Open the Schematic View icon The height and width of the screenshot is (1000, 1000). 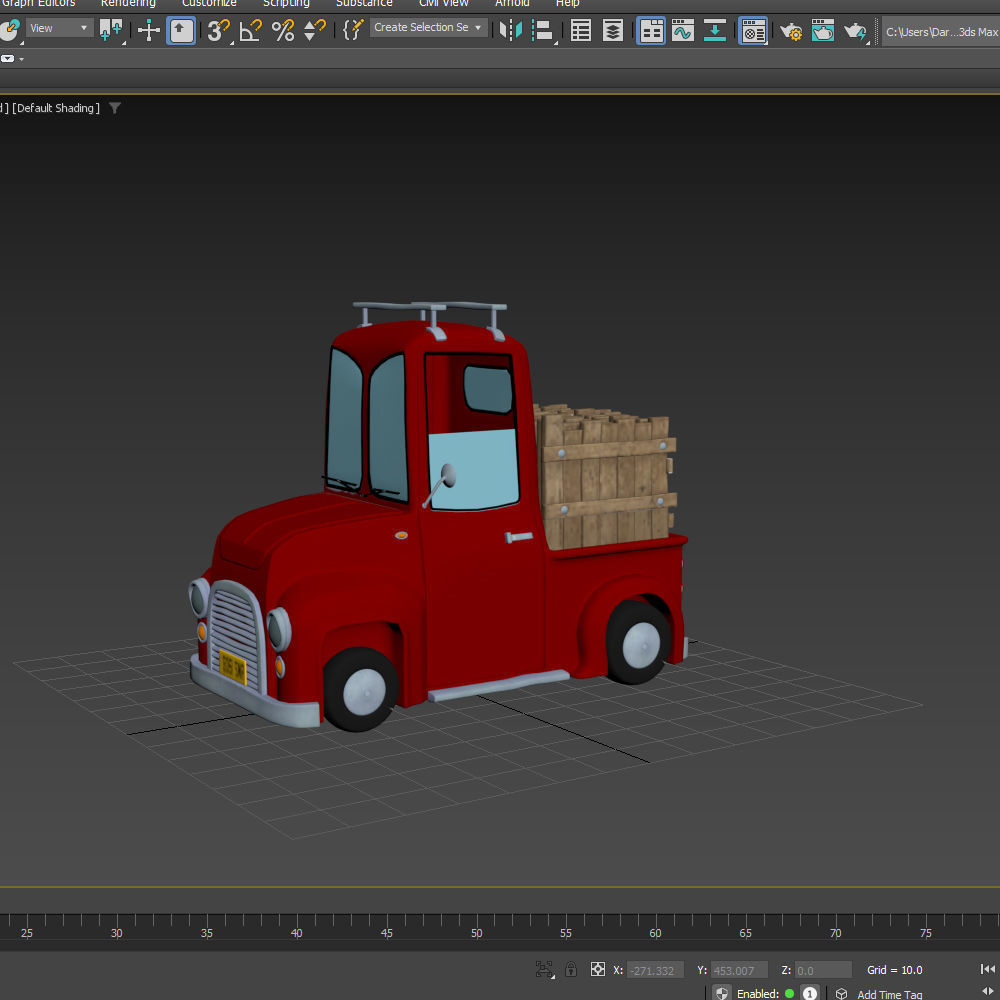pos(714,30)
